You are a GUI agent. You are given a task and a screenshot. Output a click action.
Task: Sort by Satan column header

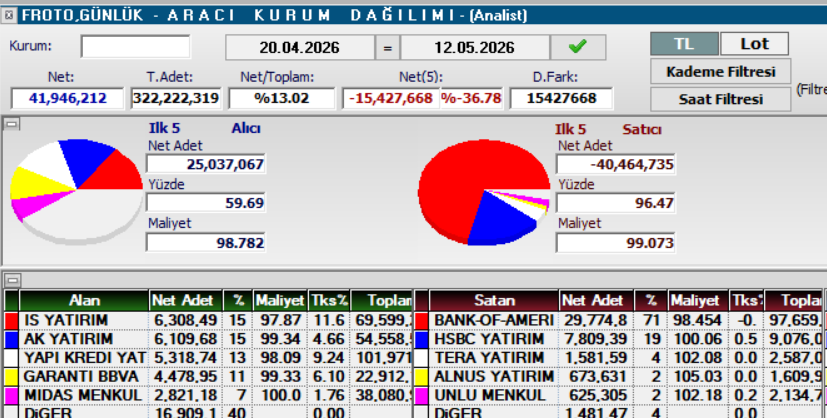coord(494,300)
